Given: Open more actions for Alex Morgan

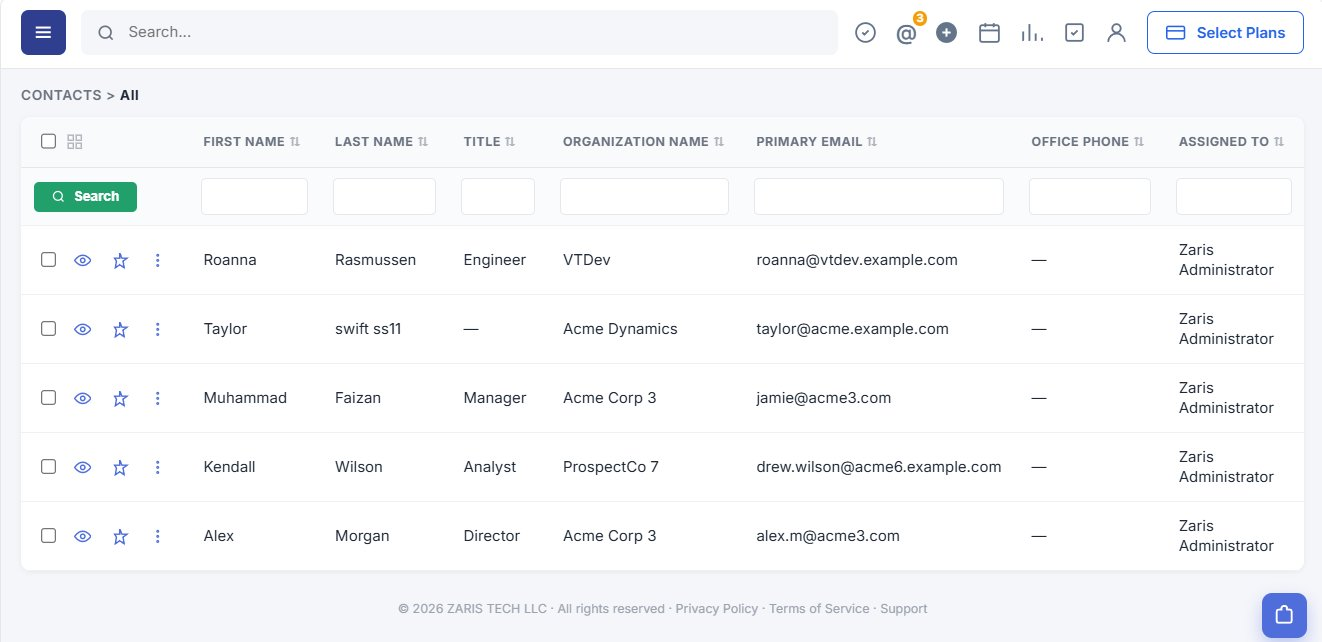Looking at the screenshot, I should click(157, 536).
